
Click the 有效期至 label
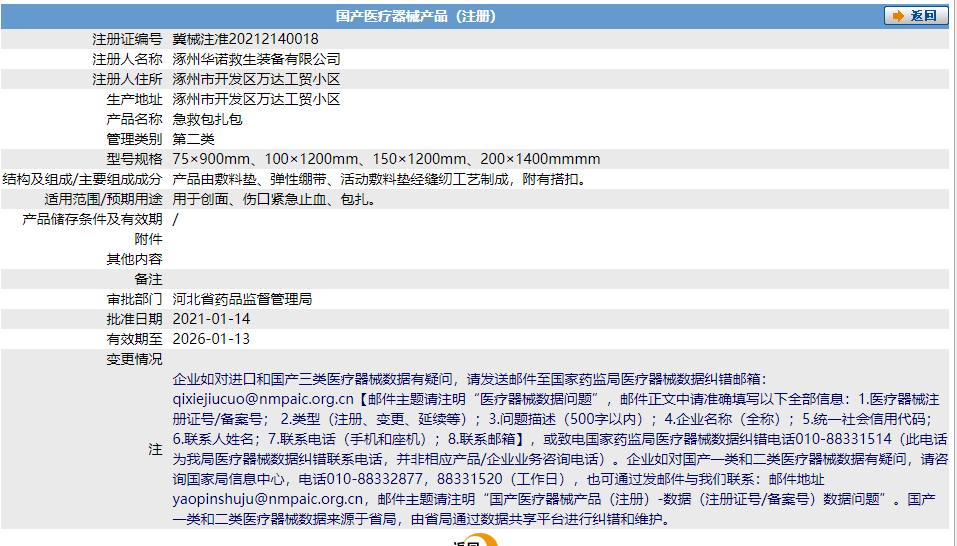(134, 339)
